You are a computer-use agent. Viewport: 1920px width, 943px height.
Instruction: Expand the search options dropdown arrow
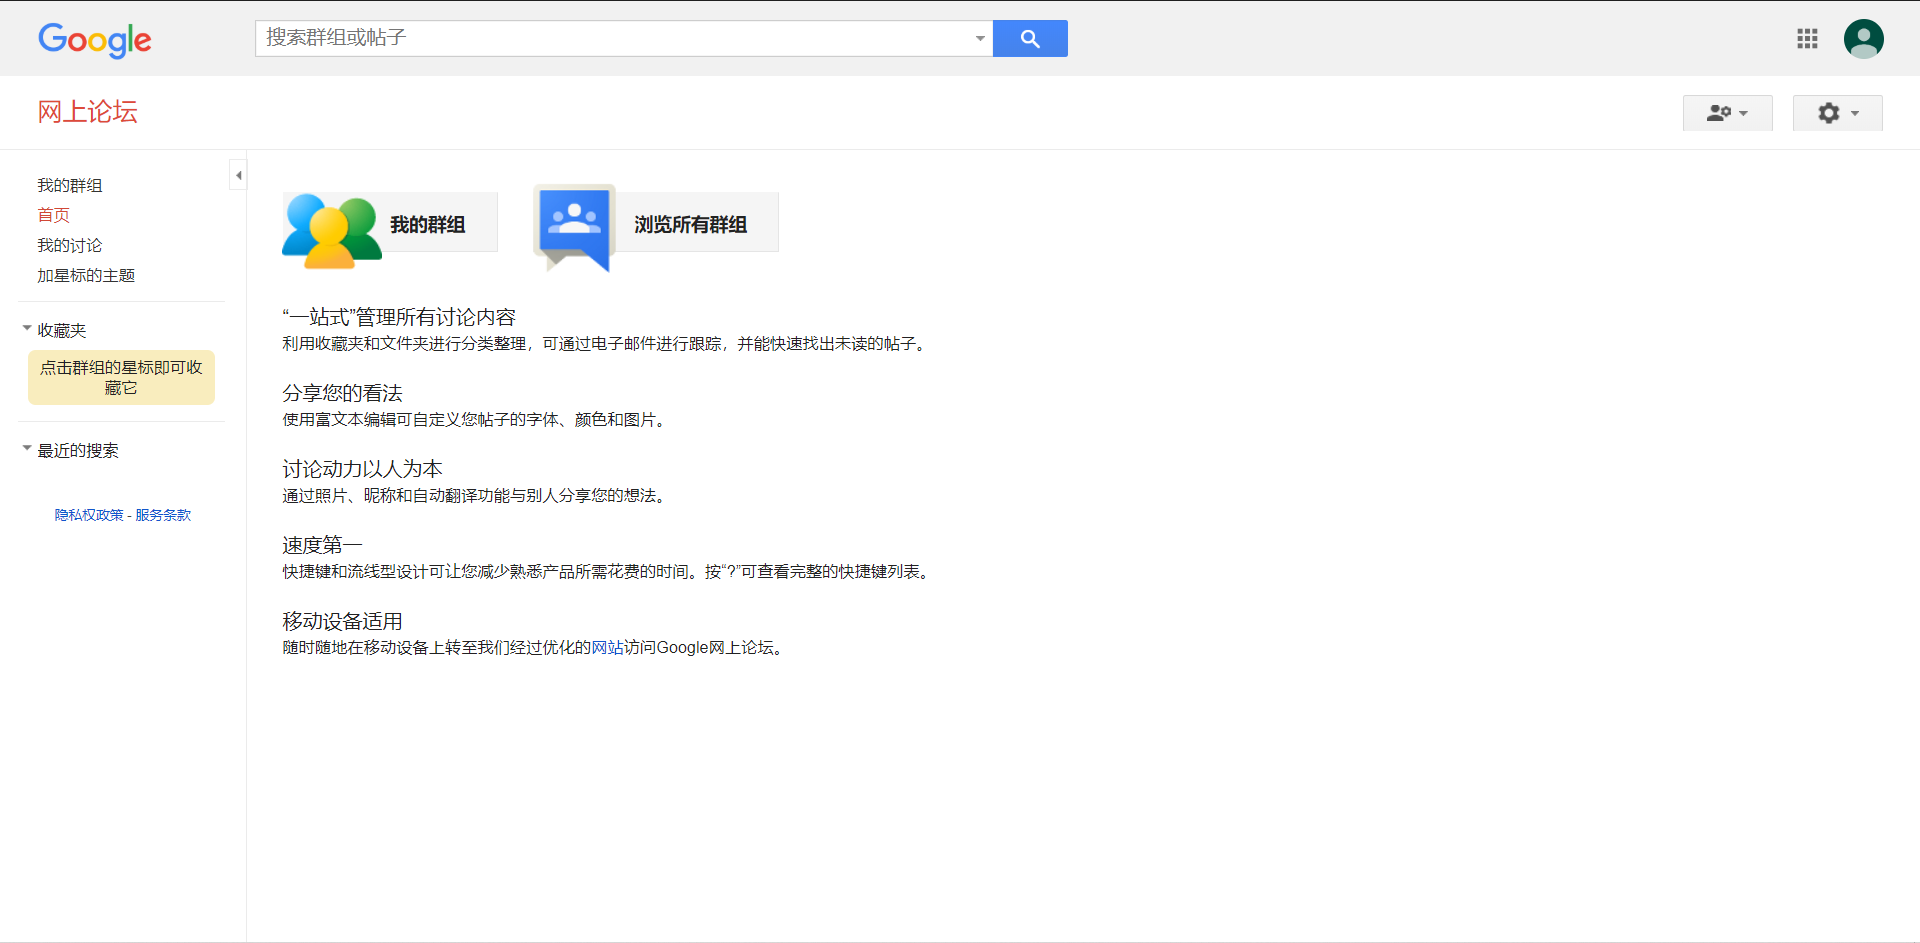tap(980, 39)
